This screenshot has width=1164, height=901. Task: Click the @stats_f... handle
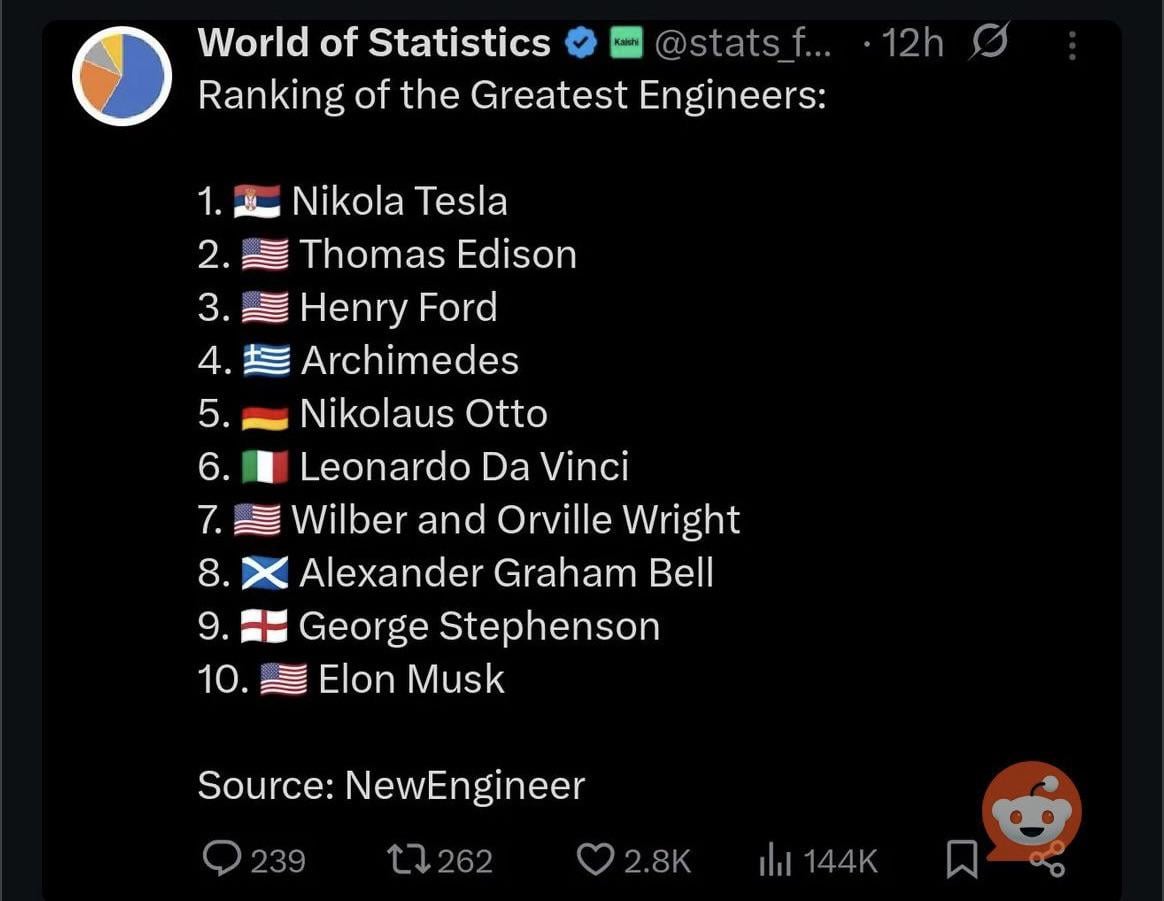point(743,43)
